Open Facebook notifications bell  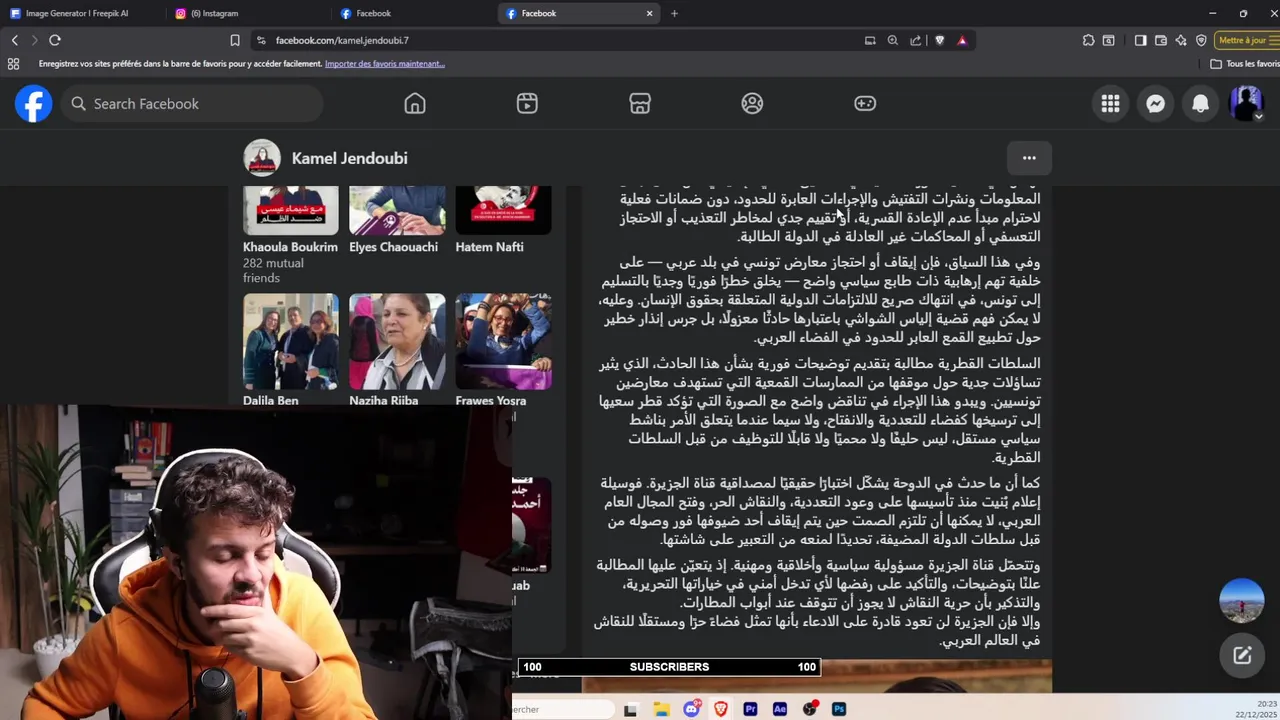click(1200, 104)
